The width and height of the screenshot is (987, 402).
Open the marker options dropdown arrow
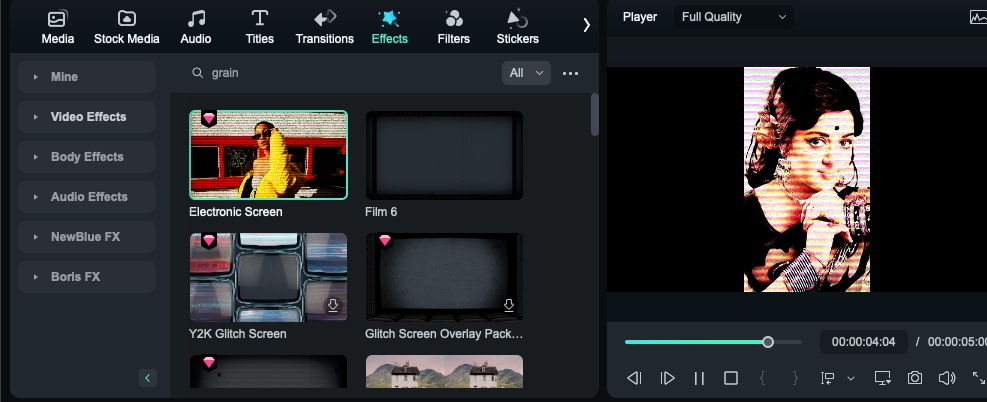tap(851, 378)
